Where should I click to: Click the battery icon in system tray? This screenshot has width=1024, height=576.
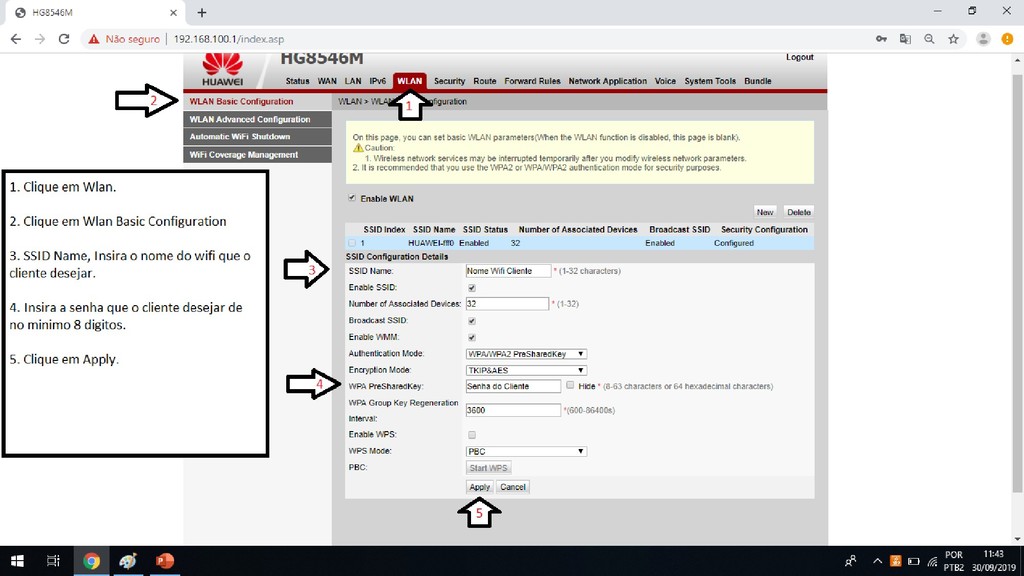pos(914,561)
